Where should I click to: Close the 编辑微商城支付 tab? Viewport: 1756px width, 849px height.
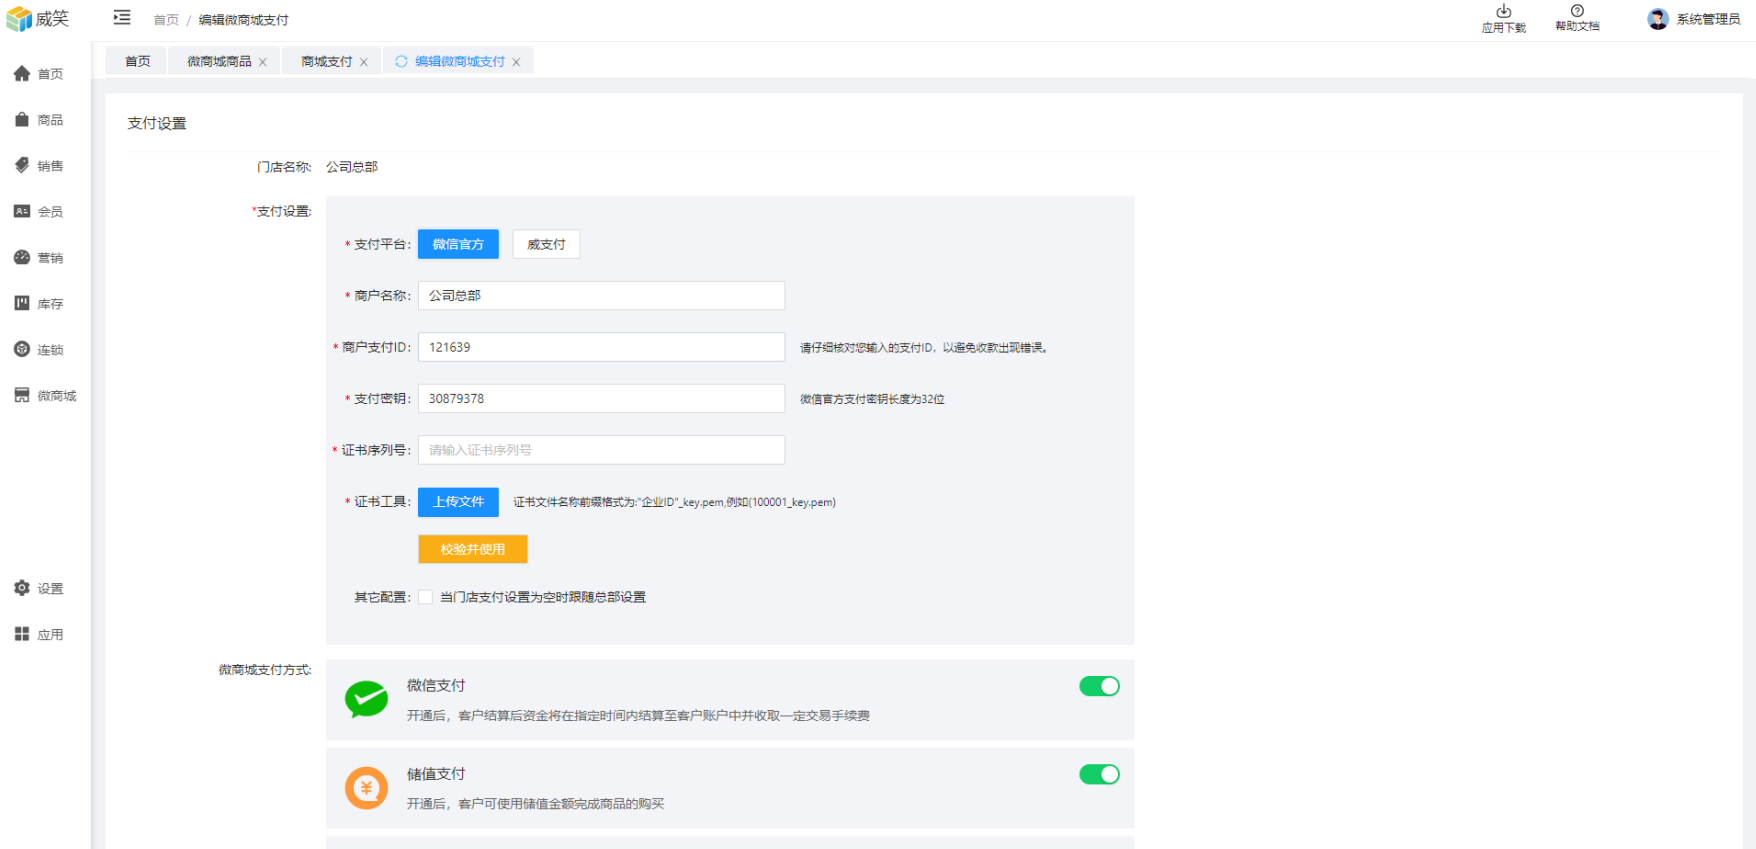pyautogui.click(x=516, y=63)
